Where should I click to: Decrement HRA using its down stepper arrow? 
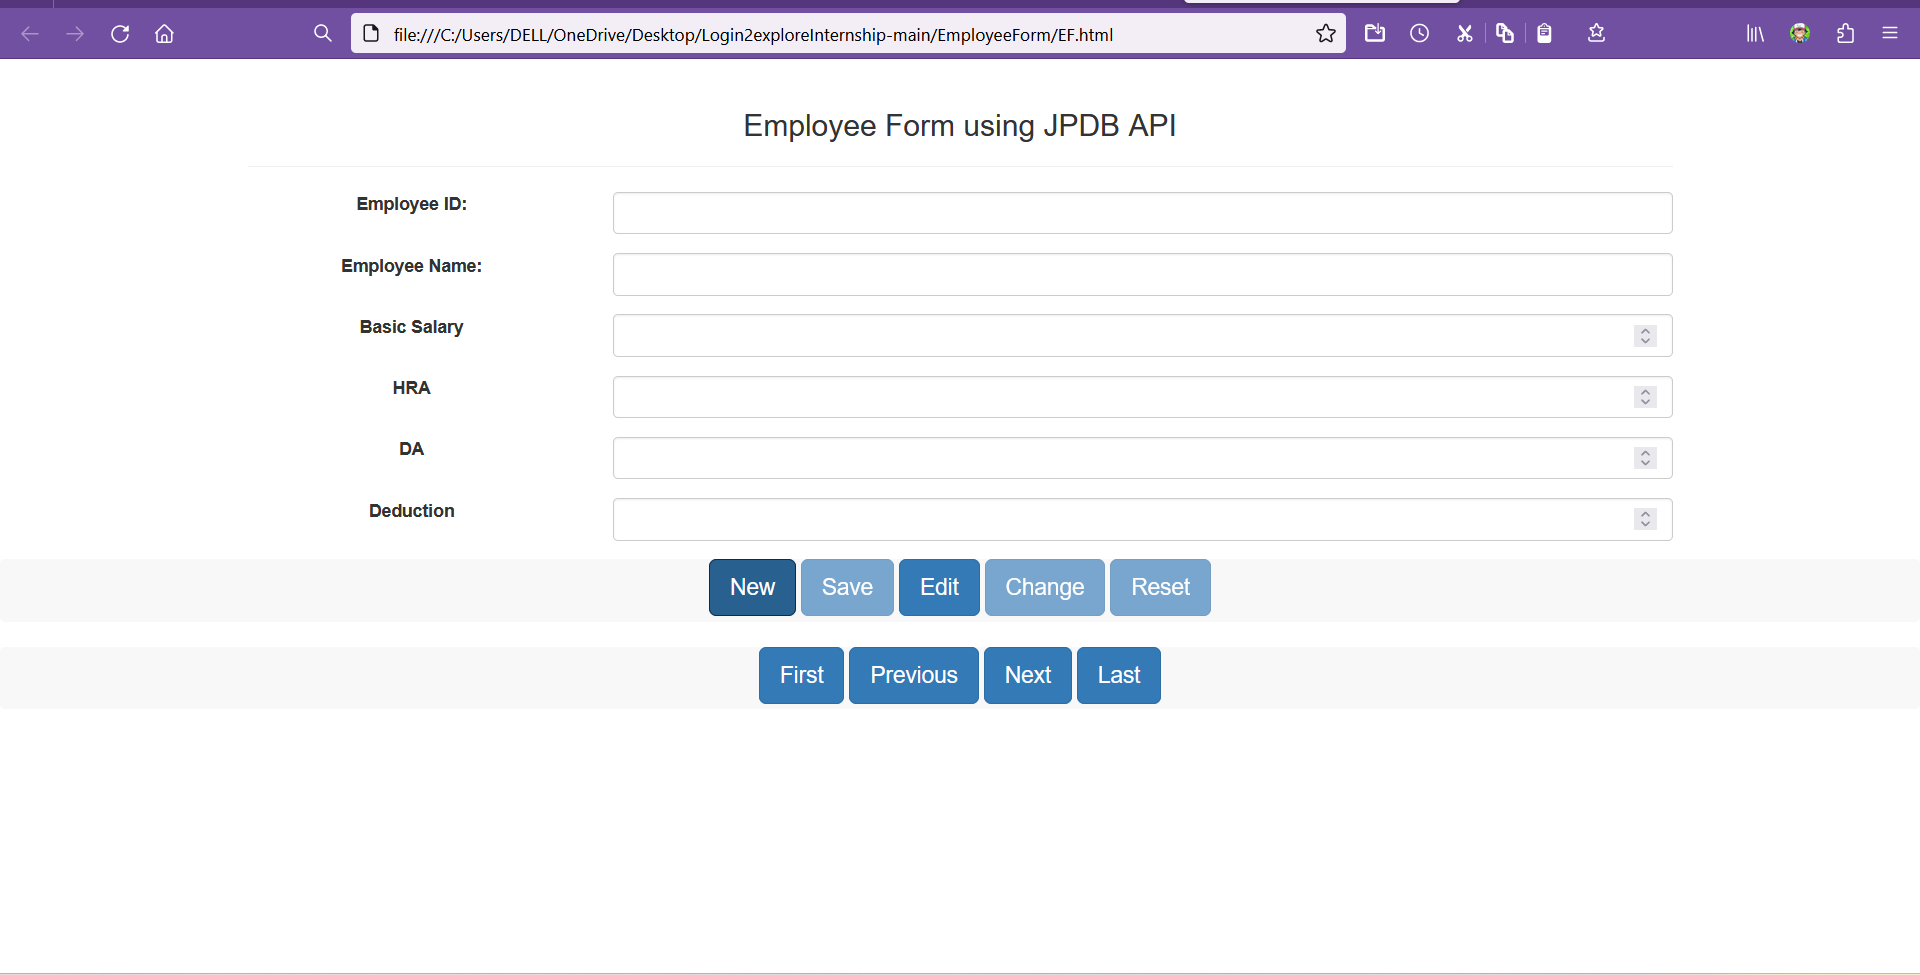point(1644,401)
